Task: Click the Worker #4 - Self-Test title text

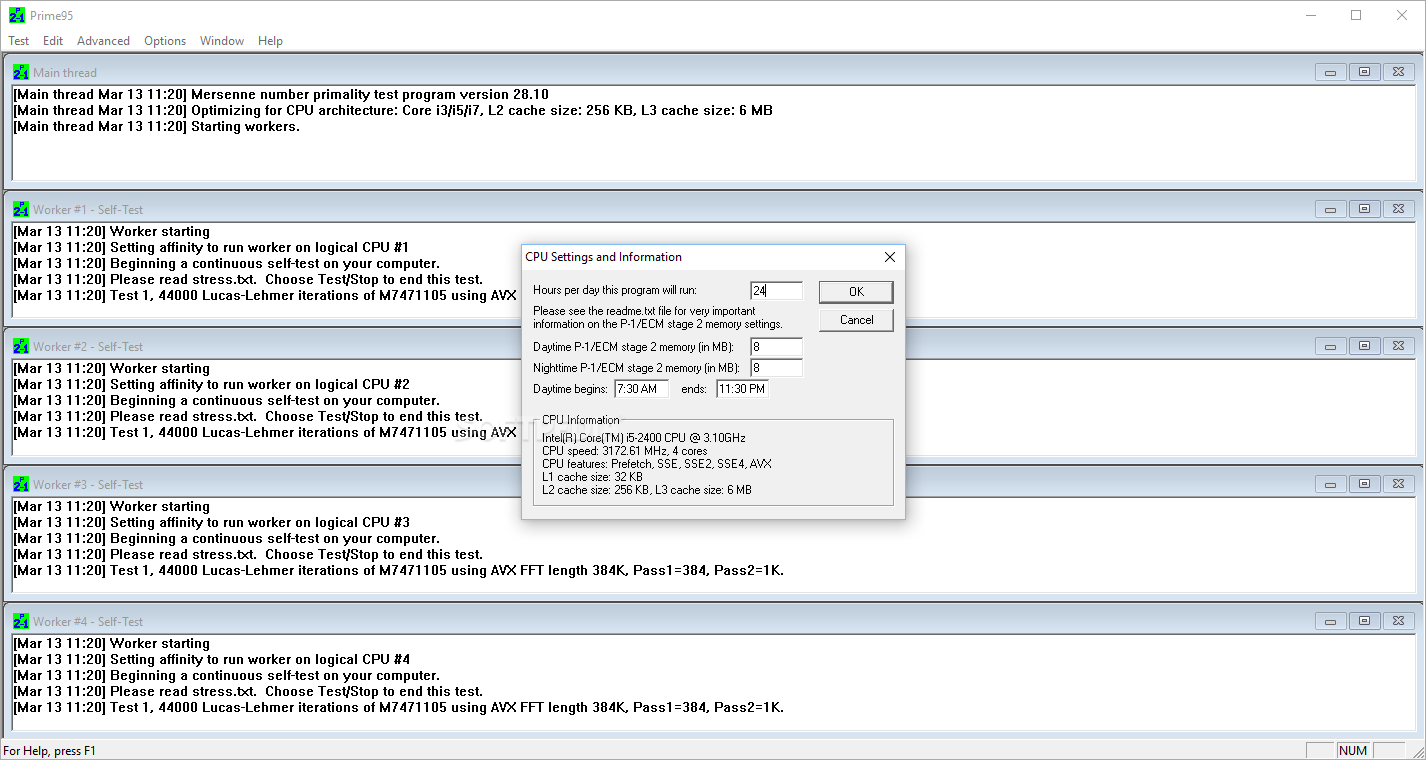Action: tap(88, 622)
